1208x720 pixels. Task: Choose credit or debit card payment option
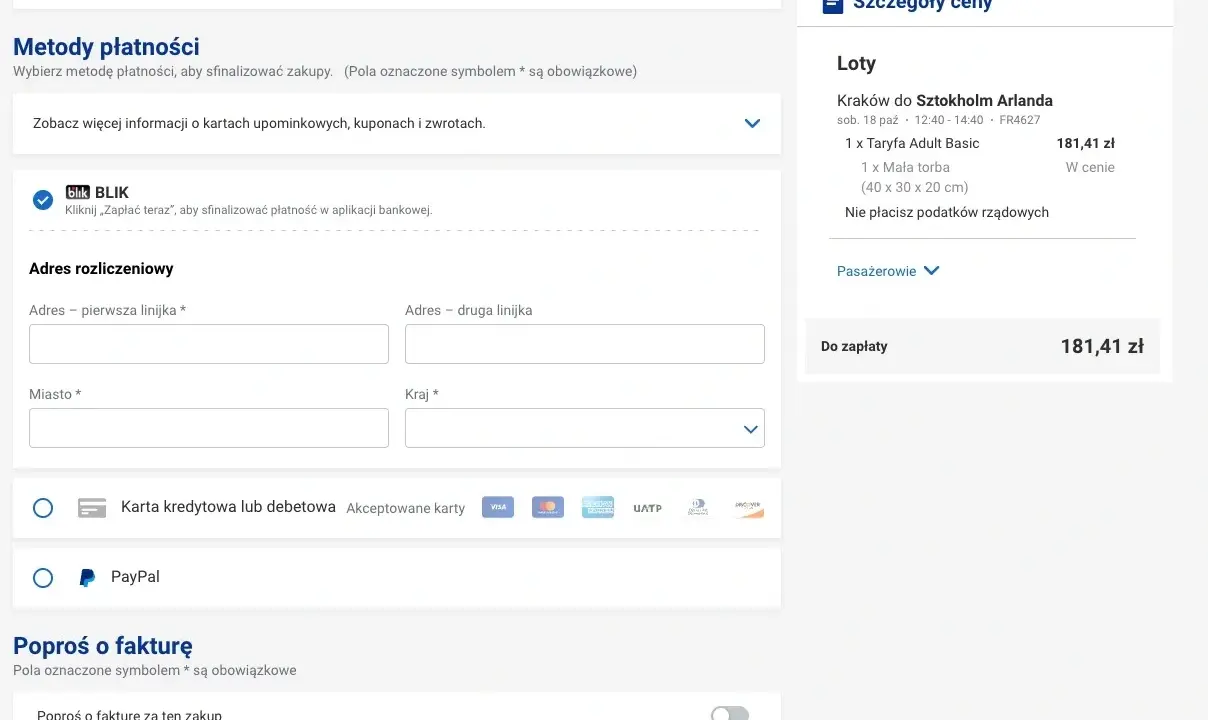point(43,508)
